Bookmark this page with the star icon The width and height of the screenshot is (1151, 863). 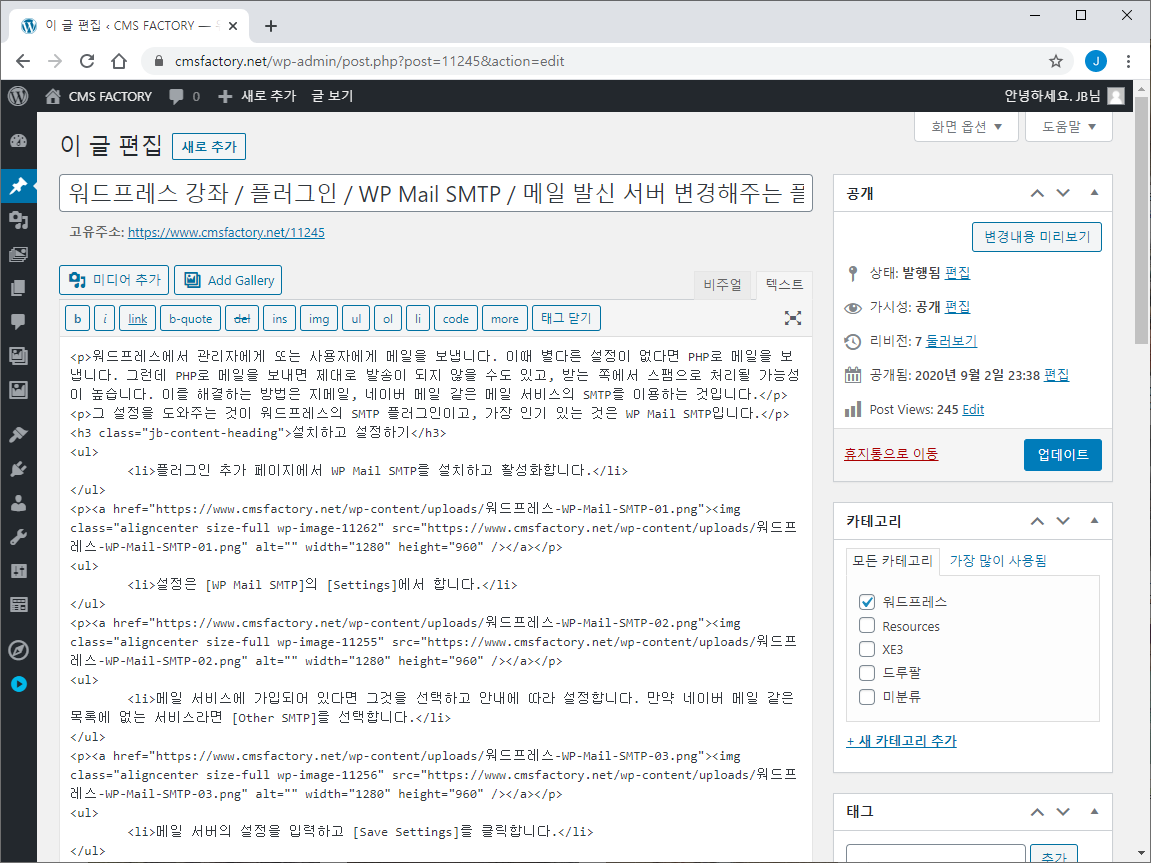click(x=1056, y=62)
